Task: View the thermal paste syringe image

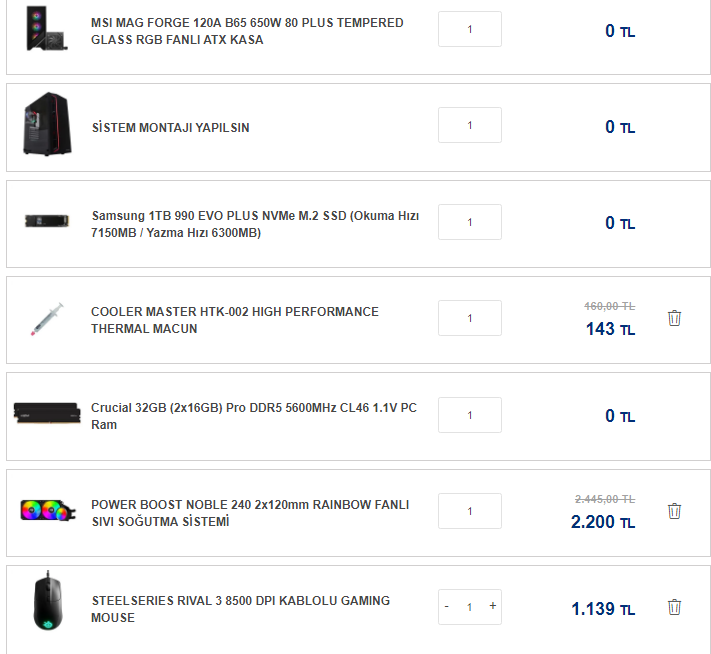Action: (47, 319)
